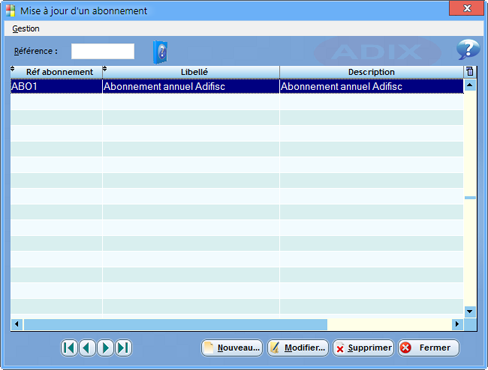The width and height of the screenshot is (488, 370).
Task: Select Description cell 'Abonnement annuel Adifisc'
Action: coord(371,86)
